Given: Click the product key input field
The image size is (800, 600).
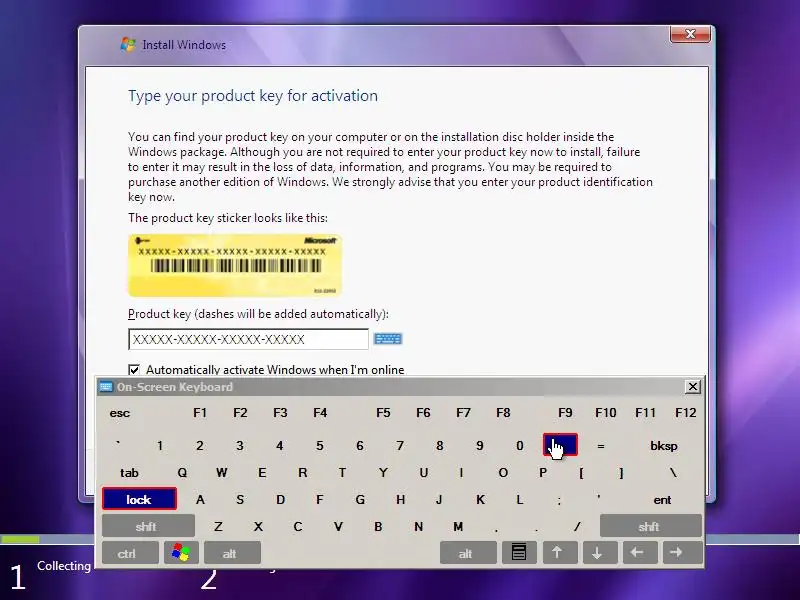Looking at the screenshot, I should (248, 339).
